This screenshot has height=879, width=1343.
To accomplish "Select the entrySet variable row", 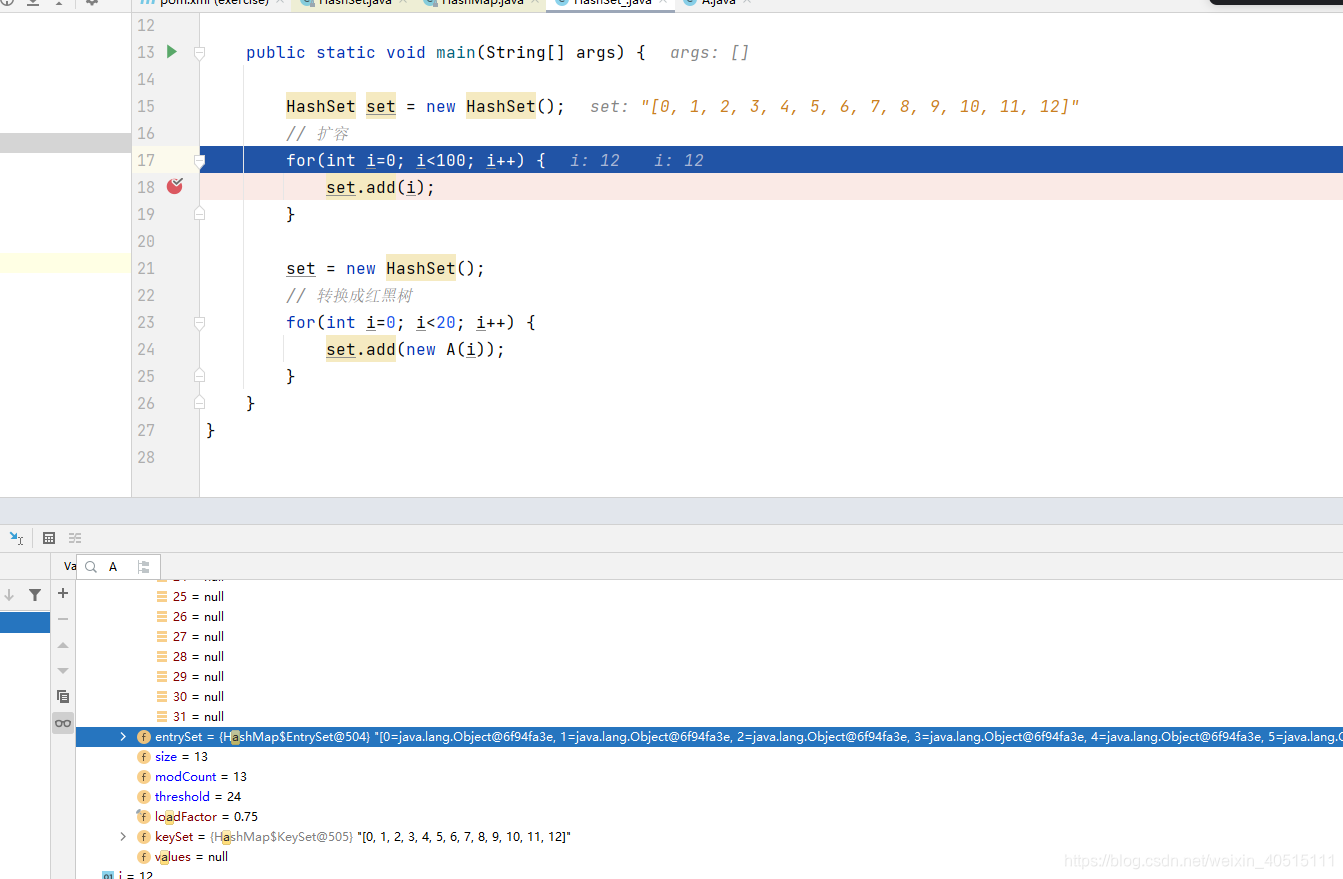I will click(x=709, y=737).
